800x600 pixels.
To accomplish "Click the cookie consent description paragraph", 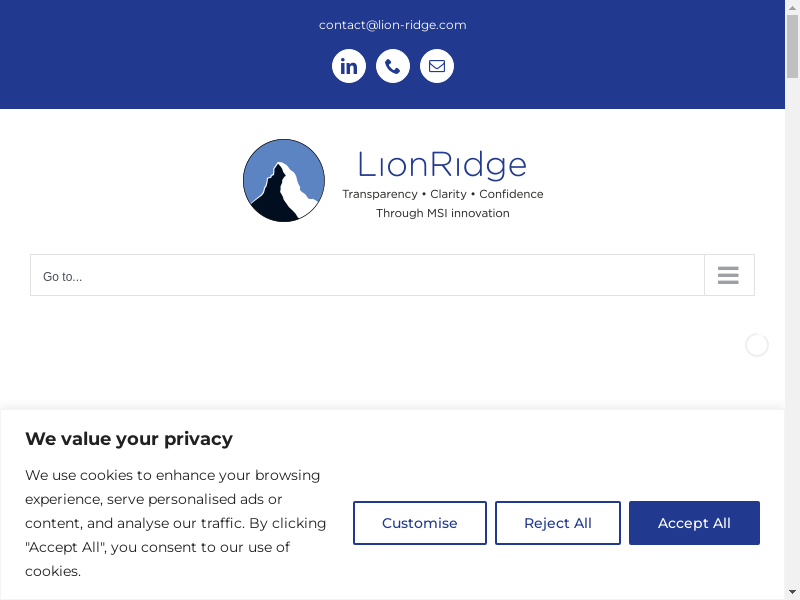I will [176, 523].
